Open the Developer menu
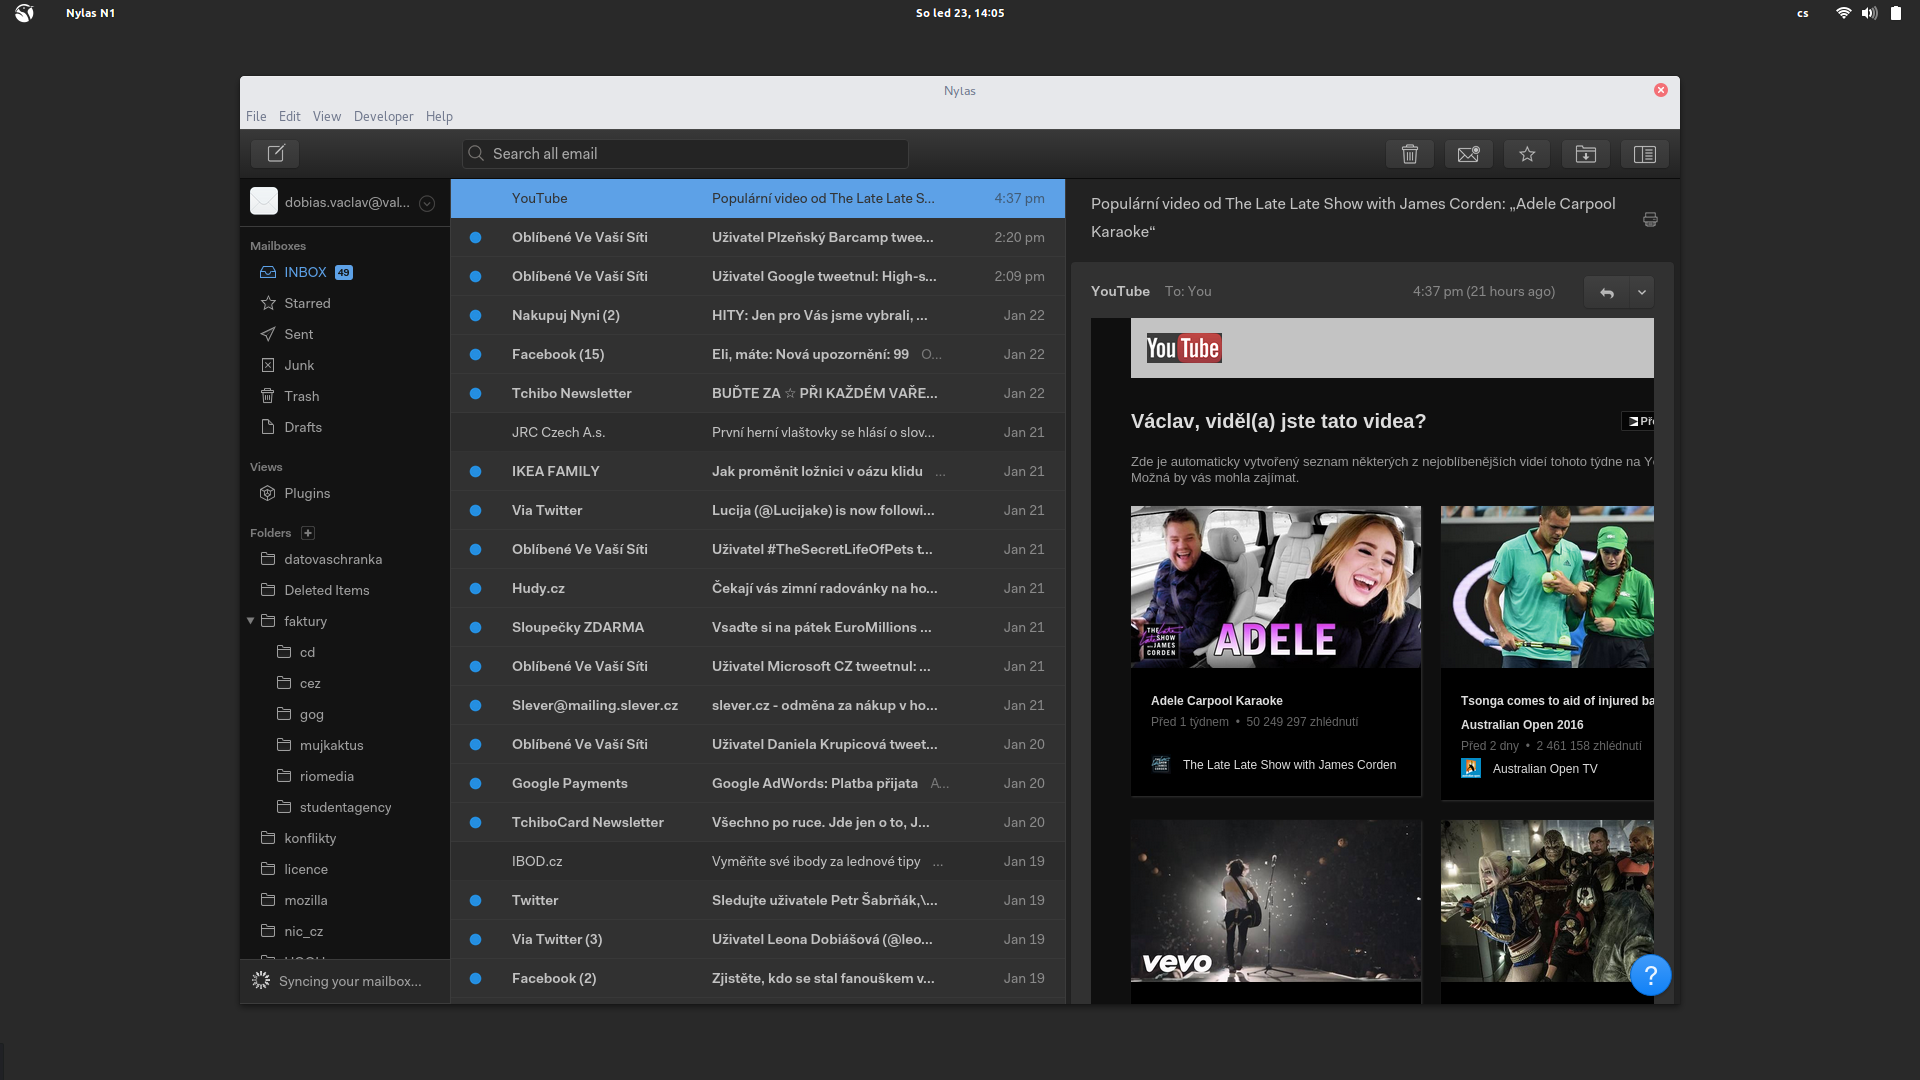This screenshot has height=1080, width=1920. 383,116
